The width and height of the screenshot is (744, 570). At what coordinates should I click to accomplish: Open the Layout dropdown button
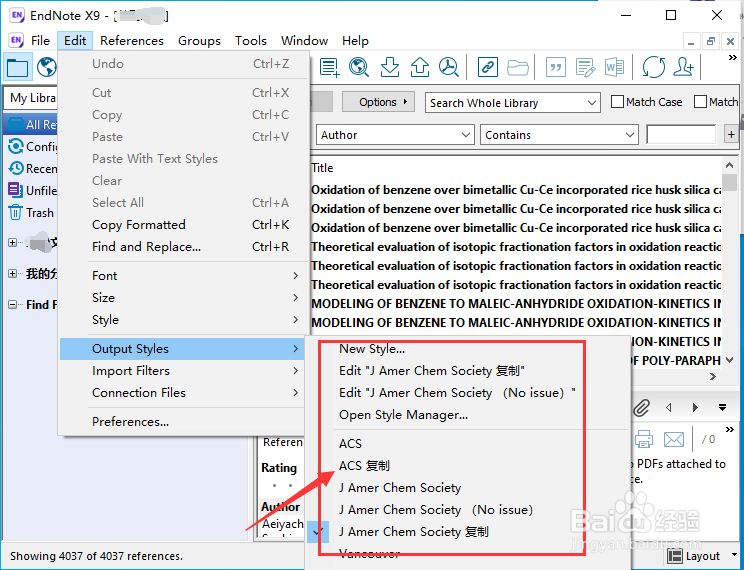pos(702,556)
